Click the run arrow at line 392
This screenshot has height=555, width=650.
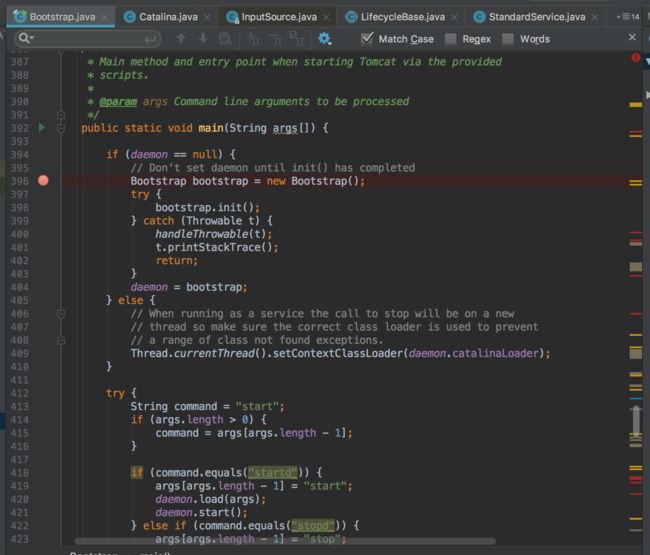tap(42, 128)
